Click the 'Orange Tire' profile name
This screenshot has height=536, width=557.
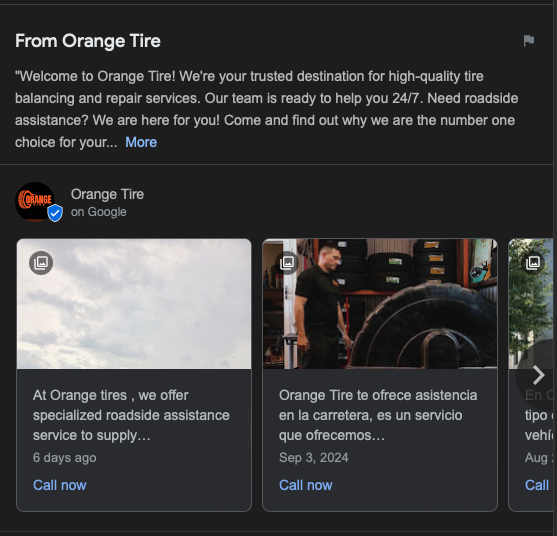tap(107, 194)
